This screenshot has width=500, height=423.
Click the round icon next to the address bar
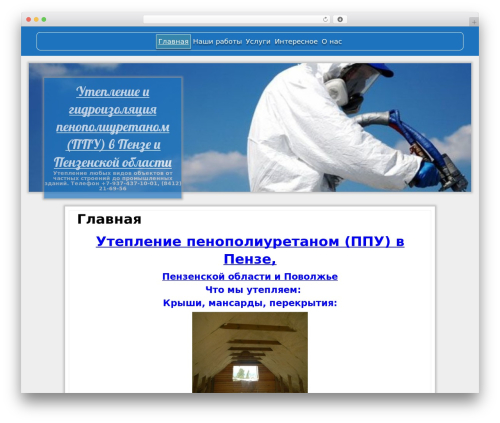tap(340, 19)
